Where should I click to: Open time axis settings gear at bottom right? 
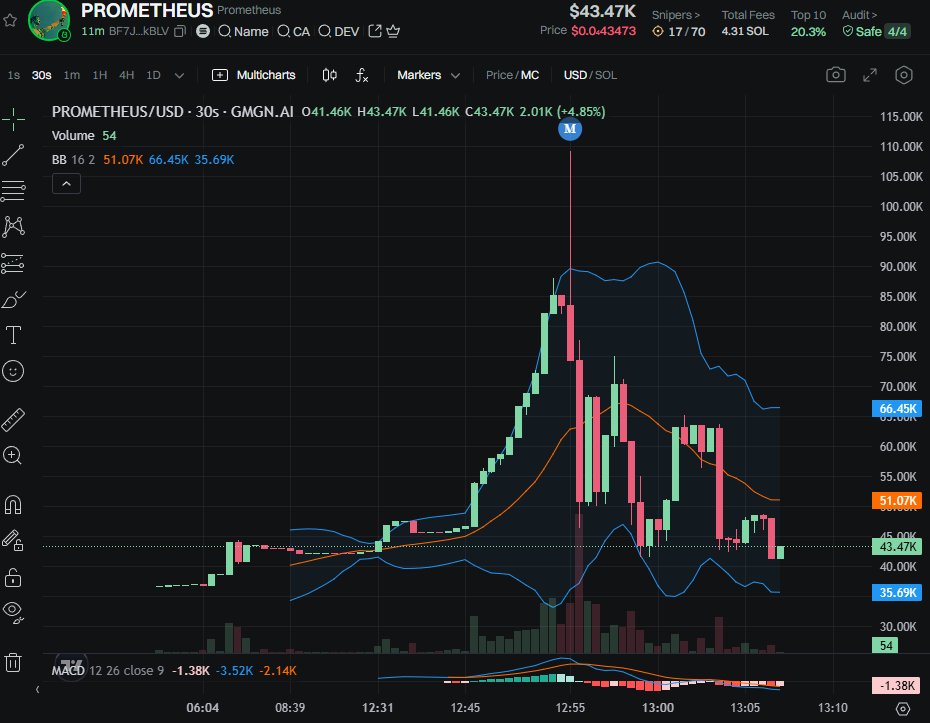(x=903, y=708)
